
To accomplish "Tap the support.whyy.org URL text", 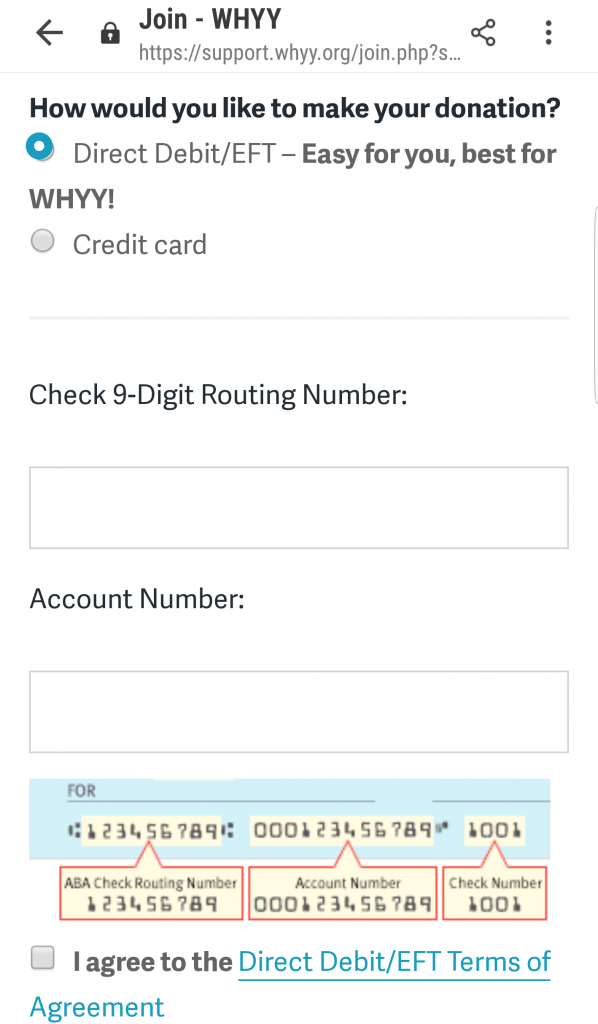I will 300,53.
